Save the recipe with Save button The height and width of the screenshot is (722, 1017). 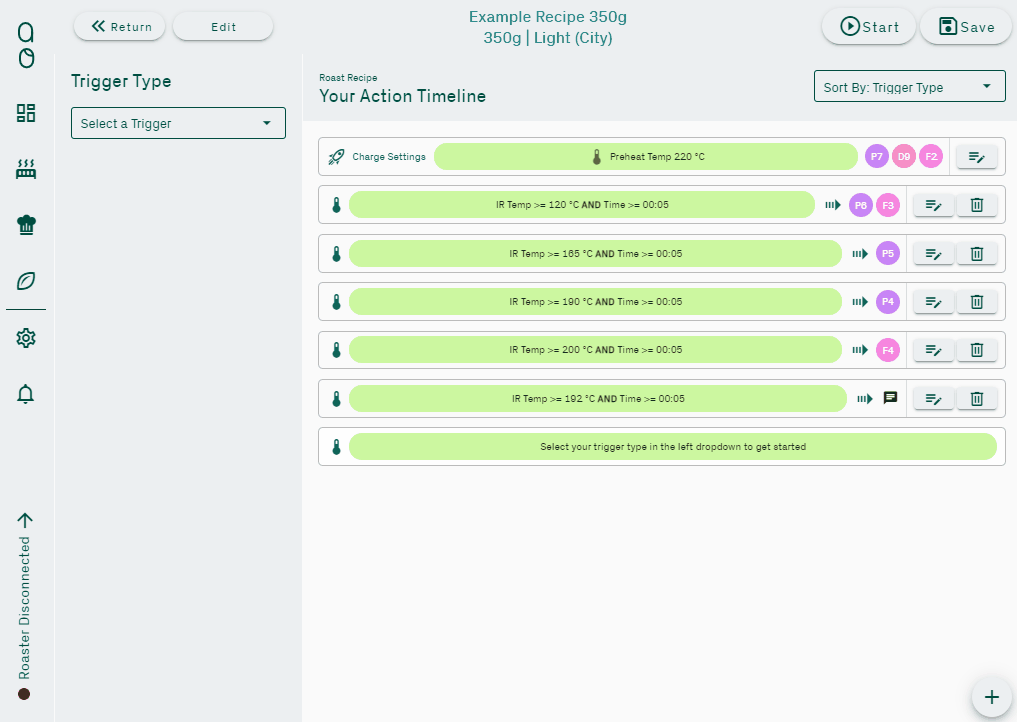[966, 27]
